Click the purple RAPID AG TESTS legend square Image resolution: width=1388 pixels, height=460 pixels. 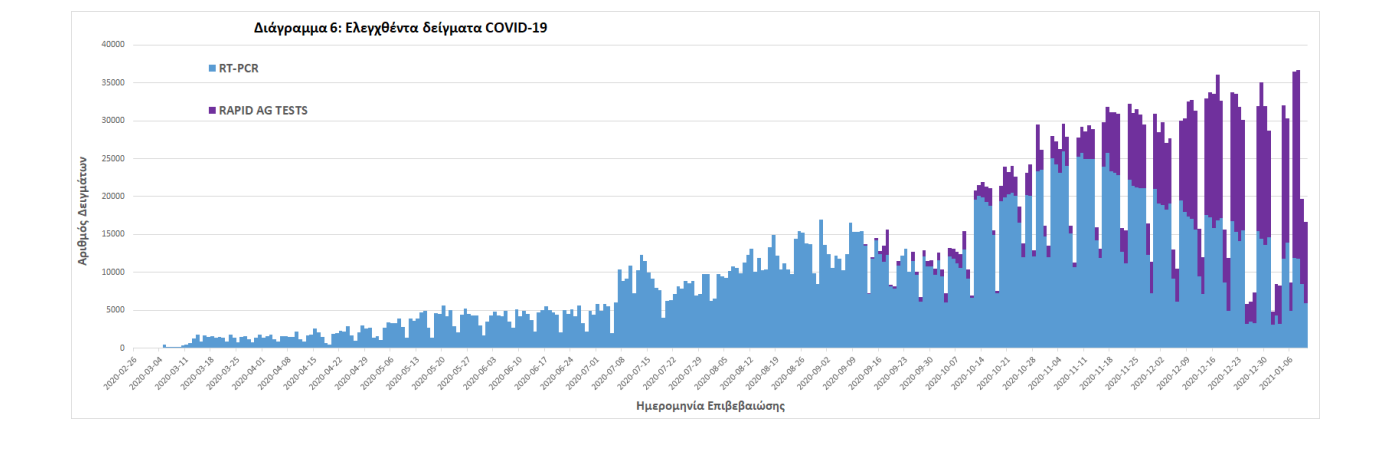point(212,111)
